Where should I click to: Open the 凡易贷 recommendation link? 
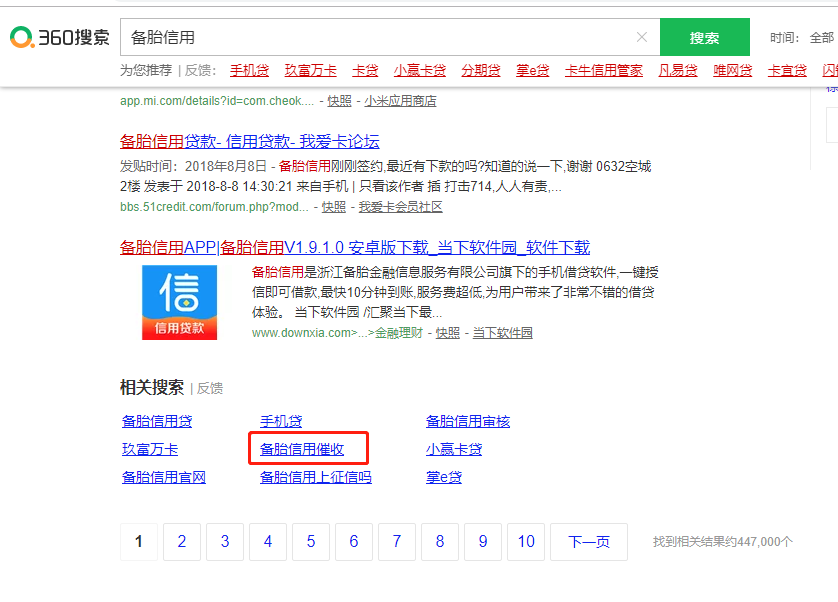678,70
